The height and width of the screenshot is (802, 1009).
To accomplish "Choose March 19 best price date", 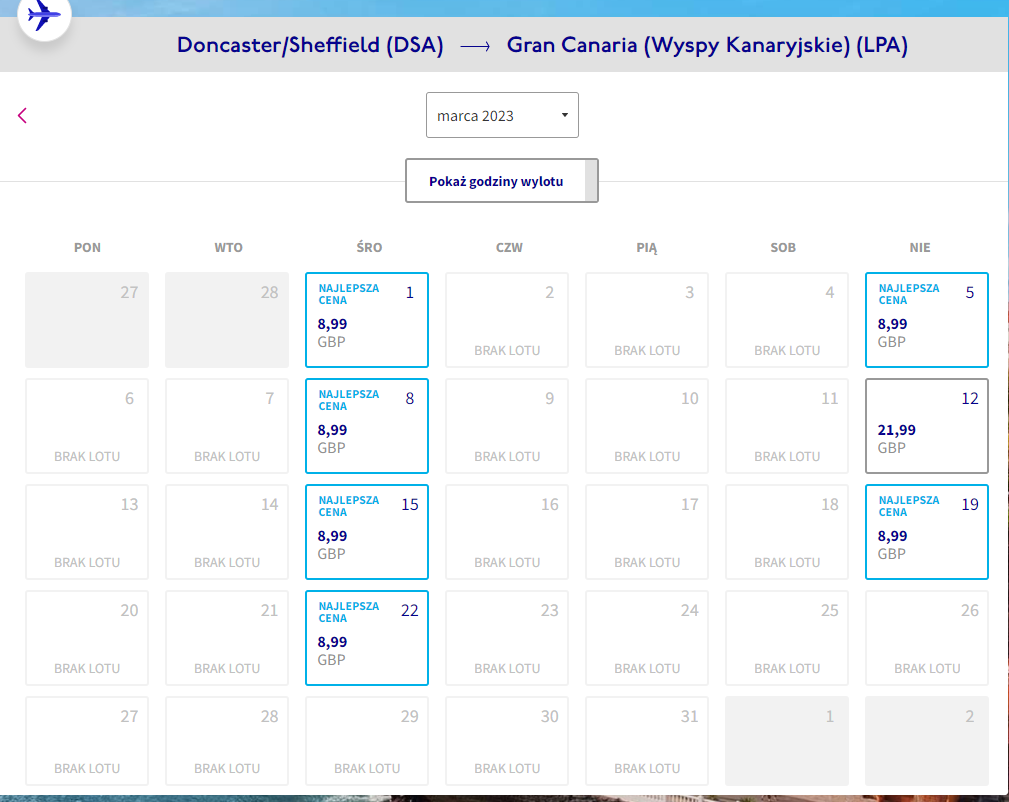I will point(927,532).
